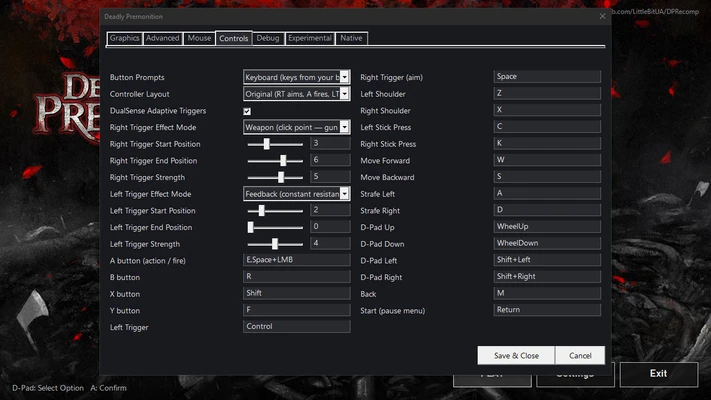
Task: Click the Back binding field
Action: point(547,293)
